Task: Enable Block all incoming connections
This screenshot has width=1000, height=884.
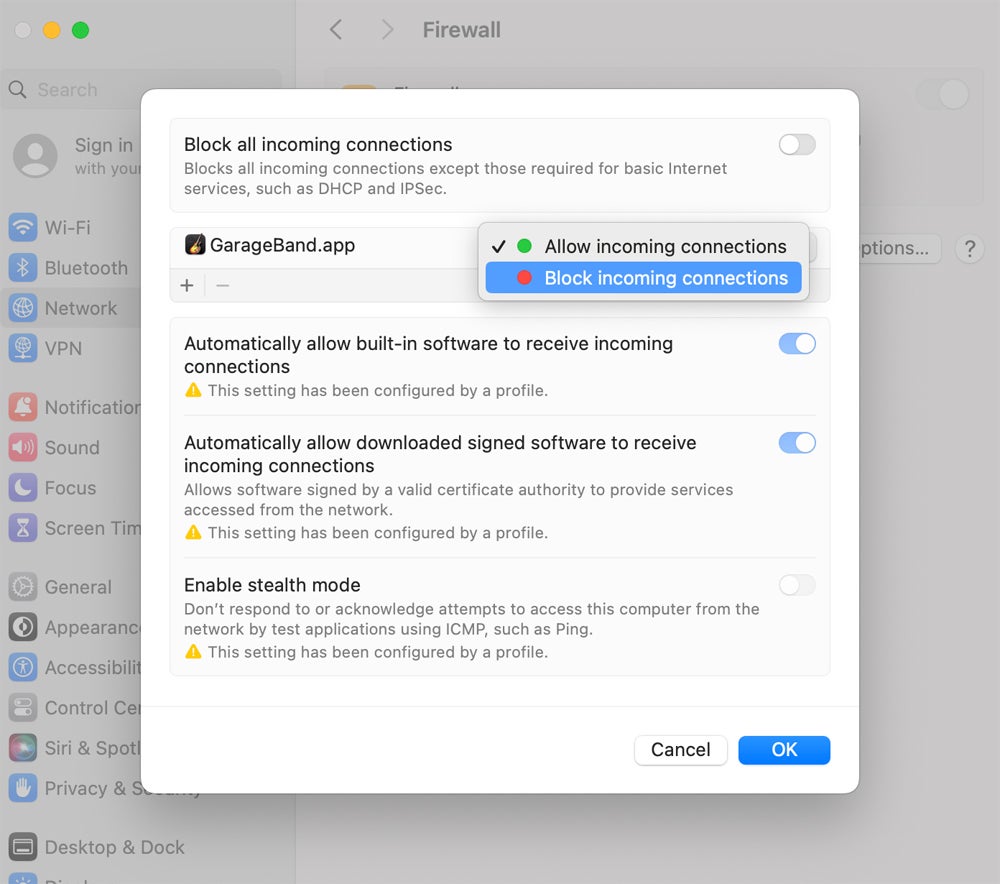Action: (797, 144)
